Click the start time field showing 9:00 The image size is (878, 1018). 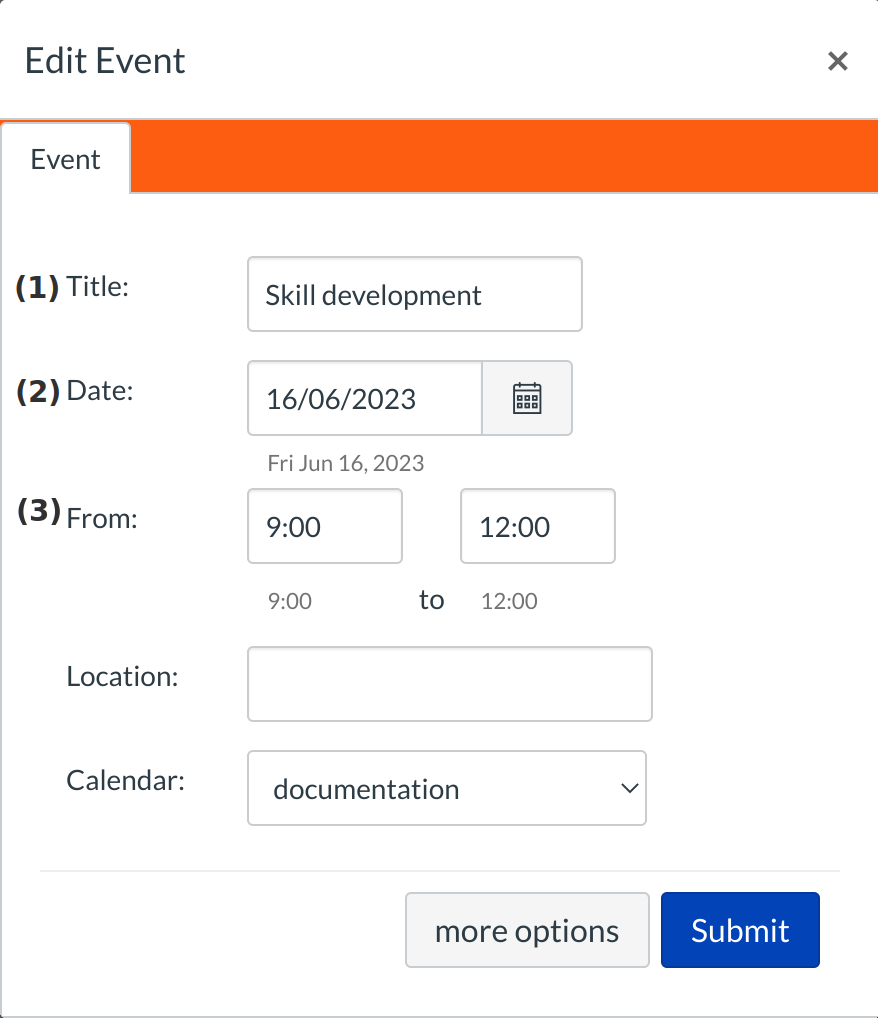[x=325, y=527]
